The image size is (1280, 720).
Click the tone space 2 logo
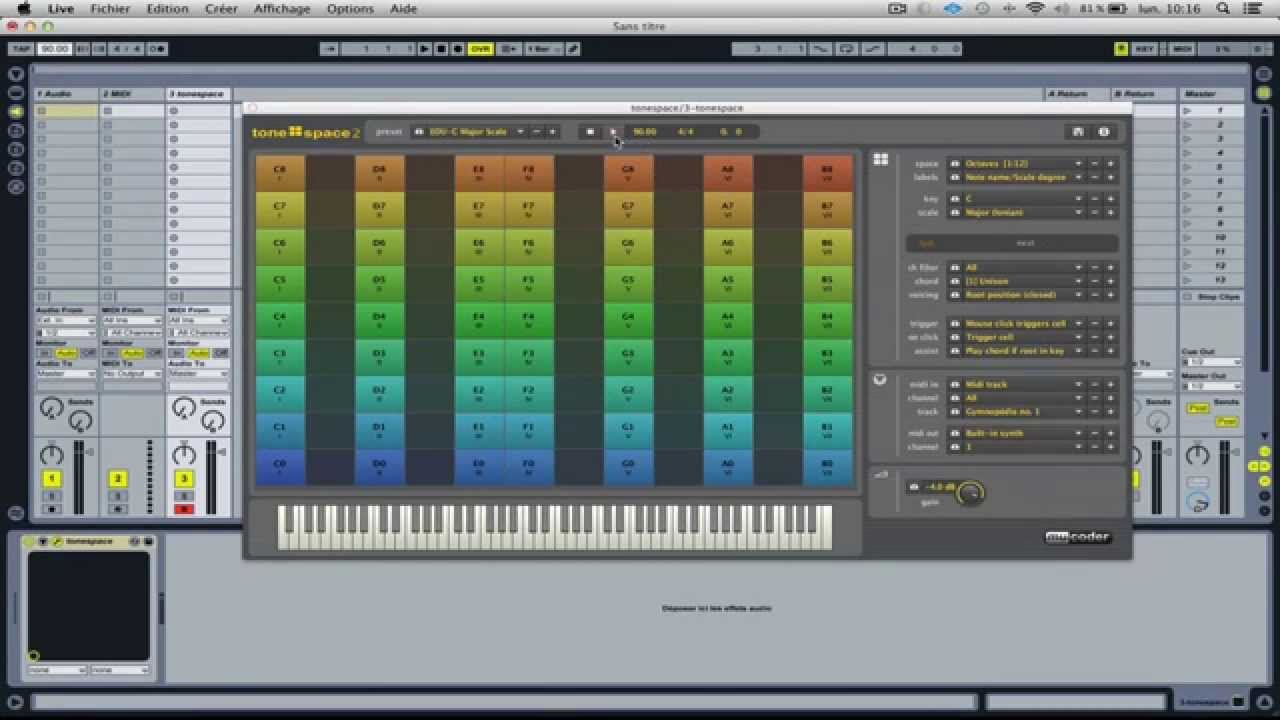click(x=305, y=132)
